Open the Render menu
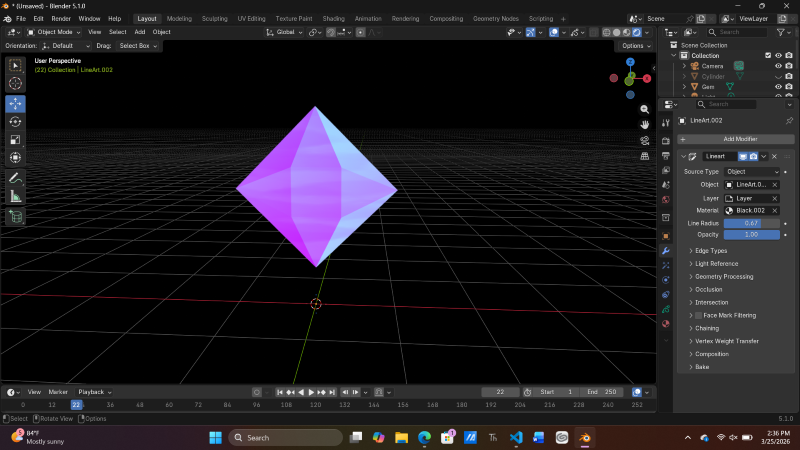Viewport: 800px width, 450px height. 61,18
